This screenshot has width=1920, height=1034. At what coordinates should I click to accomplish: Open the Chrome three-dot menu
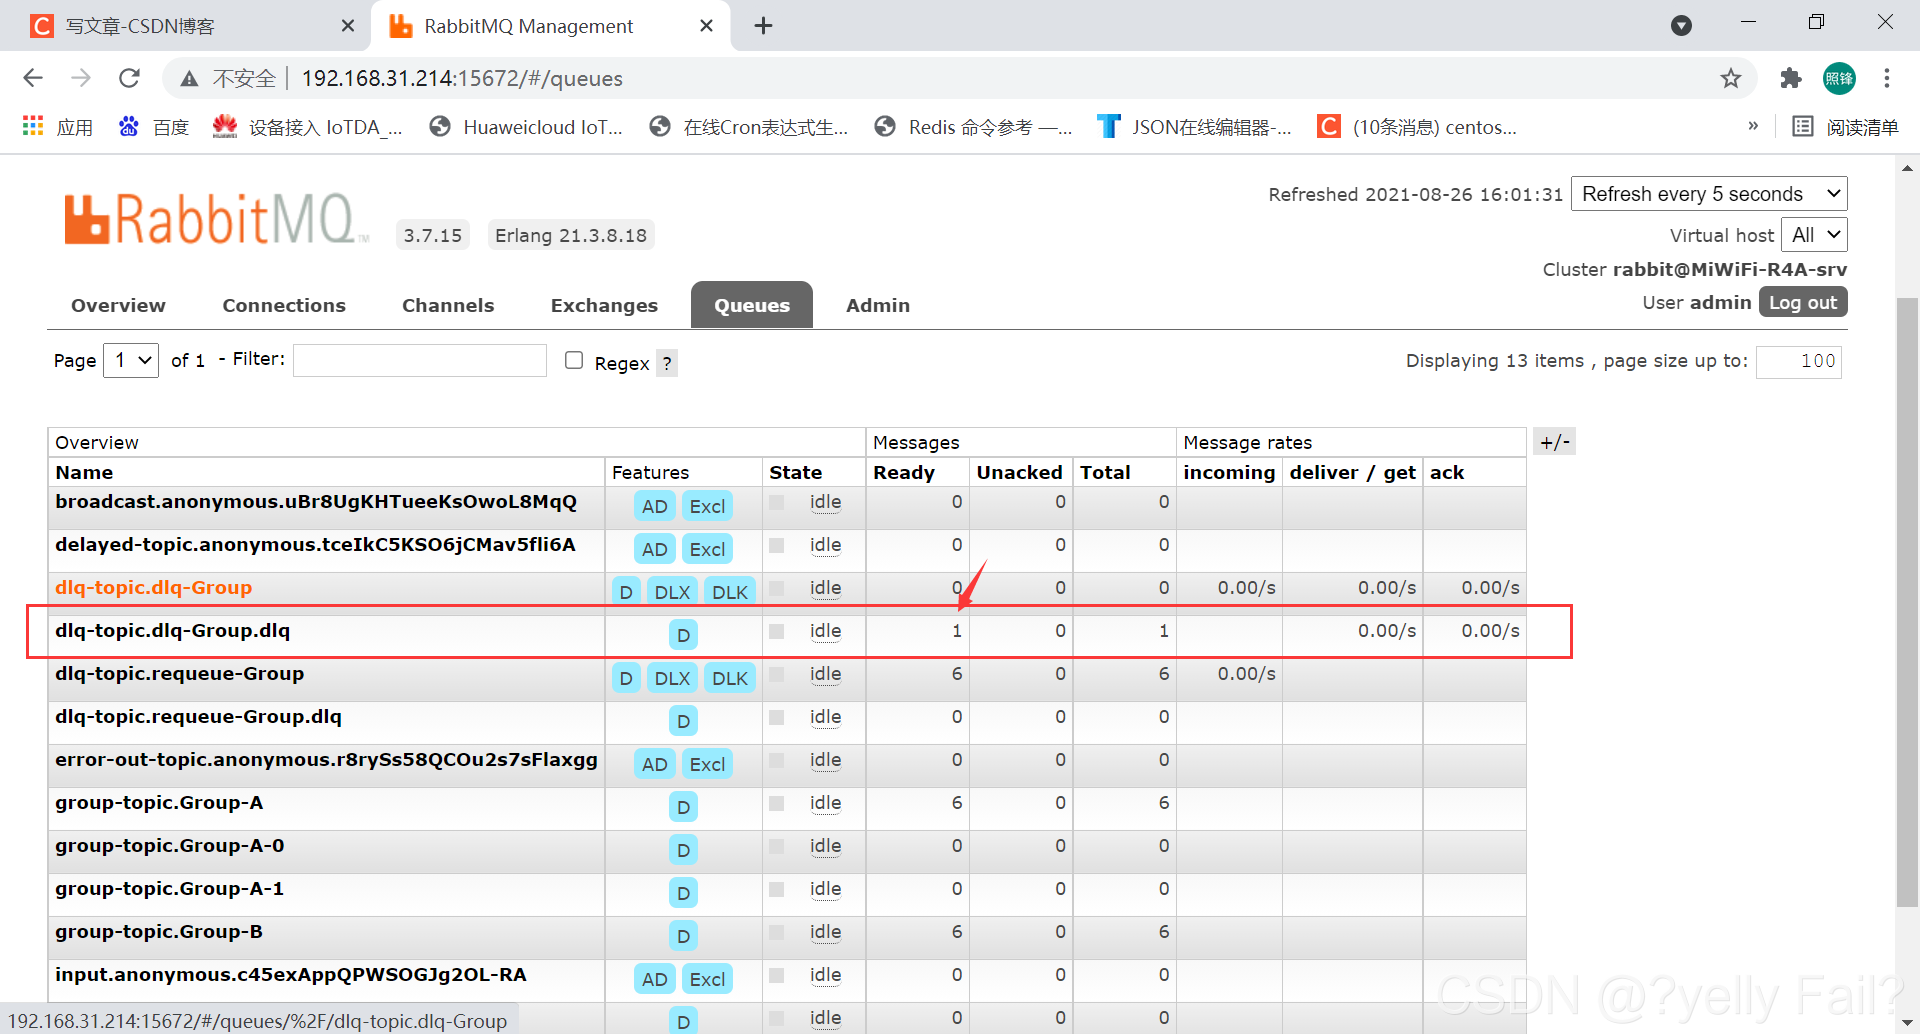pos(1887,78)
